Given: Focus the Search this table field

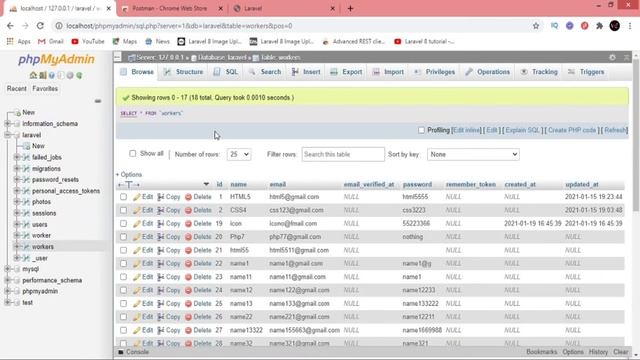Looking at the screenshot, I should click(343, 154).
